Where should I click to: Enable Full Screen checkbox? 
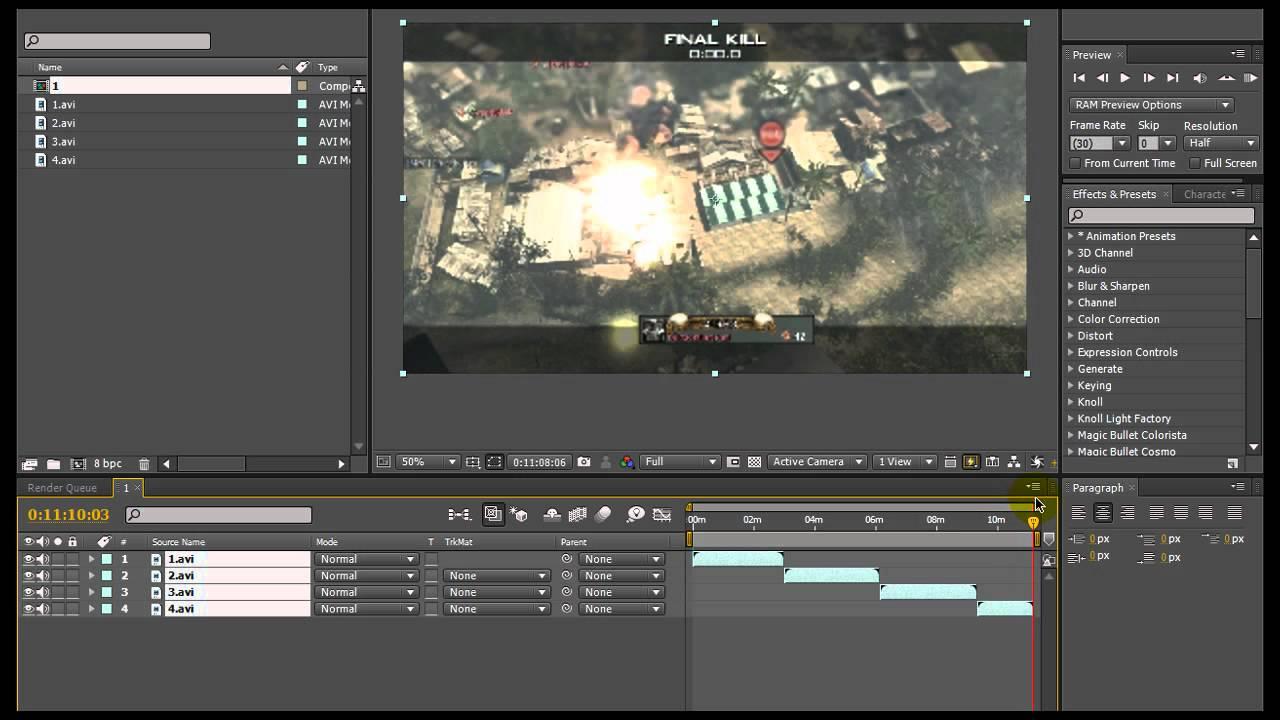pos(1195,163)
